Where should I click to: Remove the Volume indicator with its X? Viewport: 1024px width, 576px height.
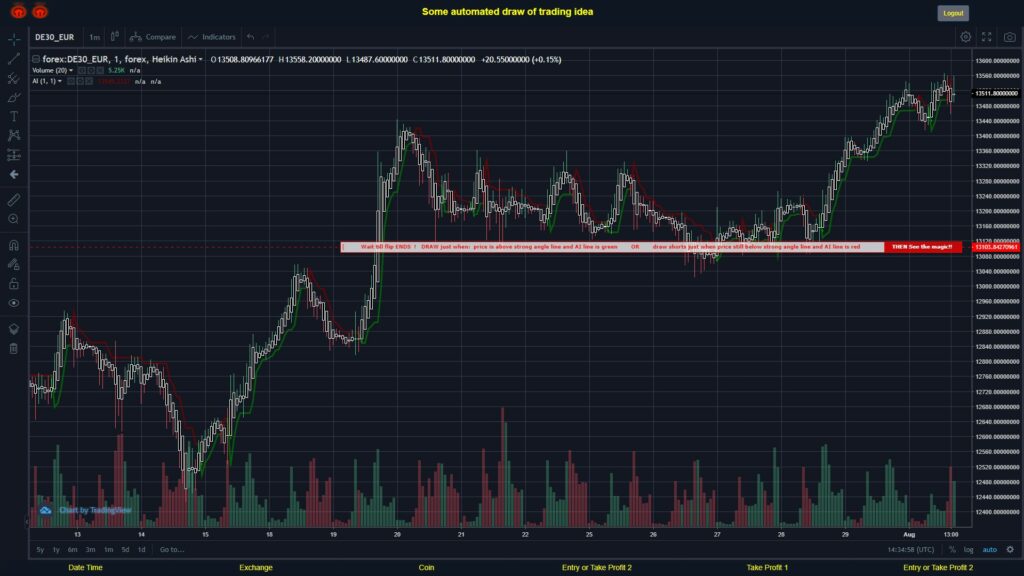100,71
